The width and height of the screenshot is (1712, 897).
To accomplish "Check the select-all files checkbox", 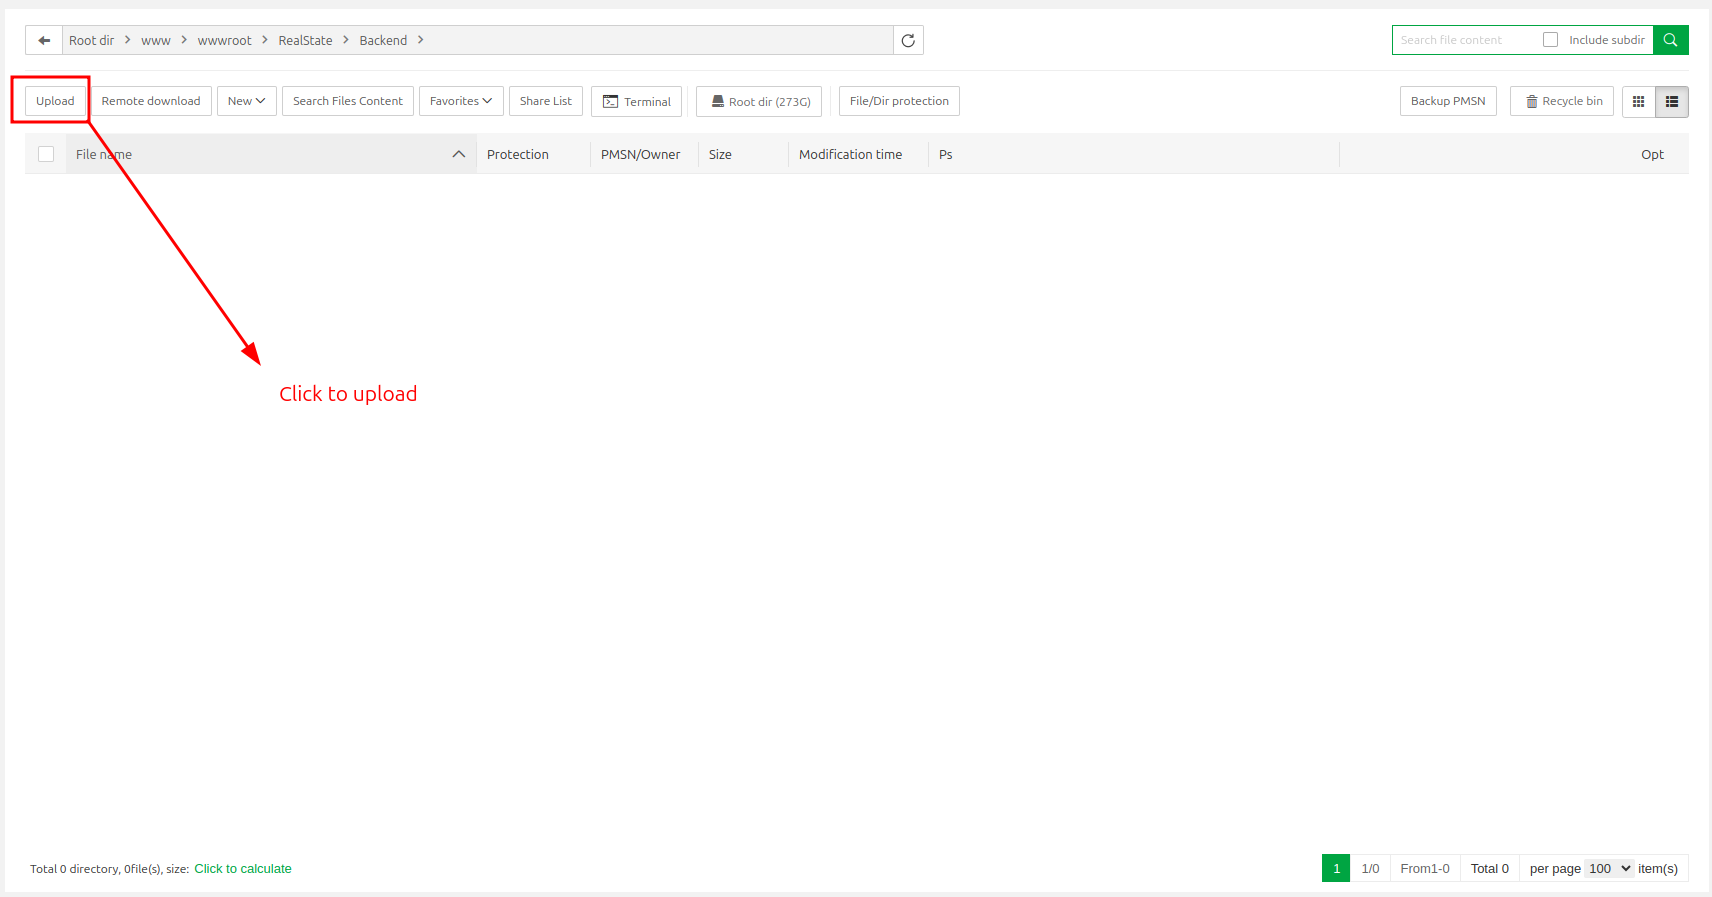I will pyautogui.click(x=46, y=154).
